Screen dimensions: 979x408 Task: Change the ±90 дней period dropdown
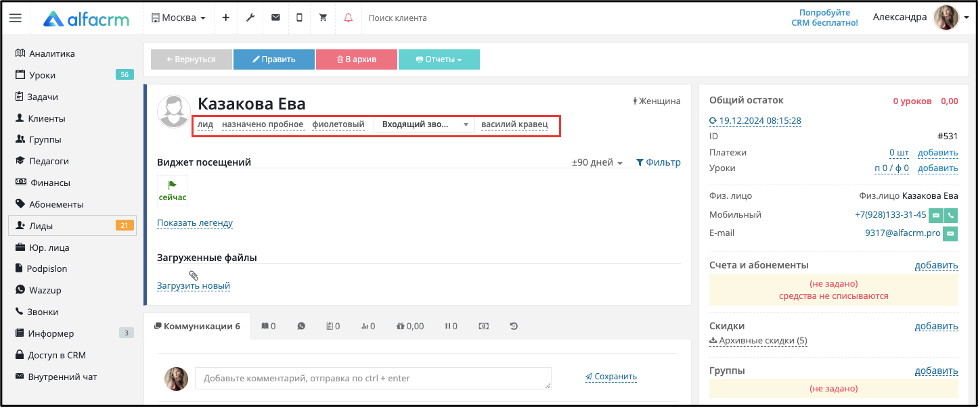point(598,162)
